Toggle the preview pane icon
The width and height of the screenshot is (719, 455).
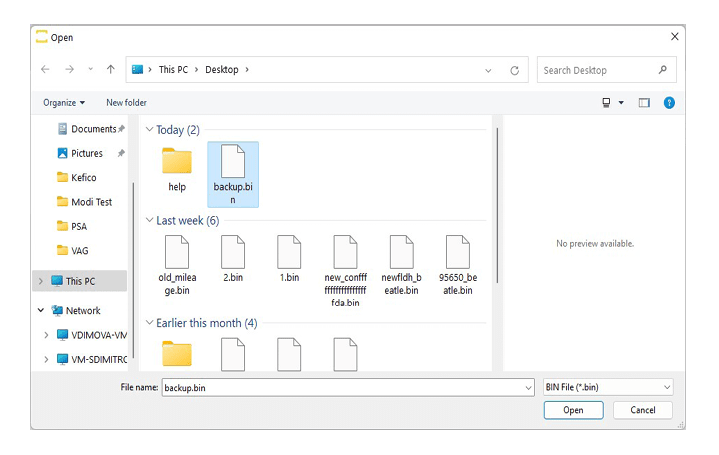(644, 102)
